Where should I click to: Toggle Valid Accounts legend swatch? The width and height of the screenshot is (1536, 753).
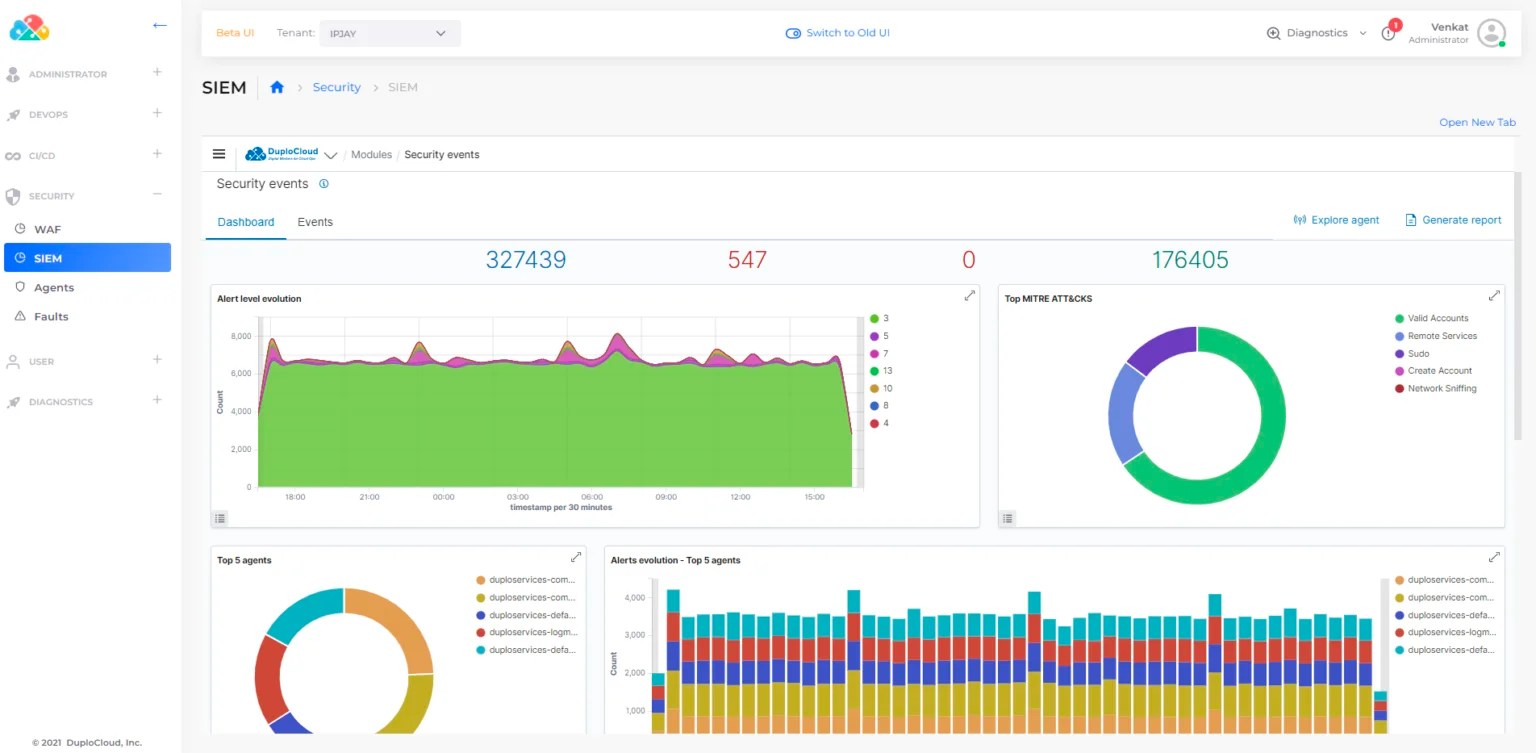point(1399,319)
